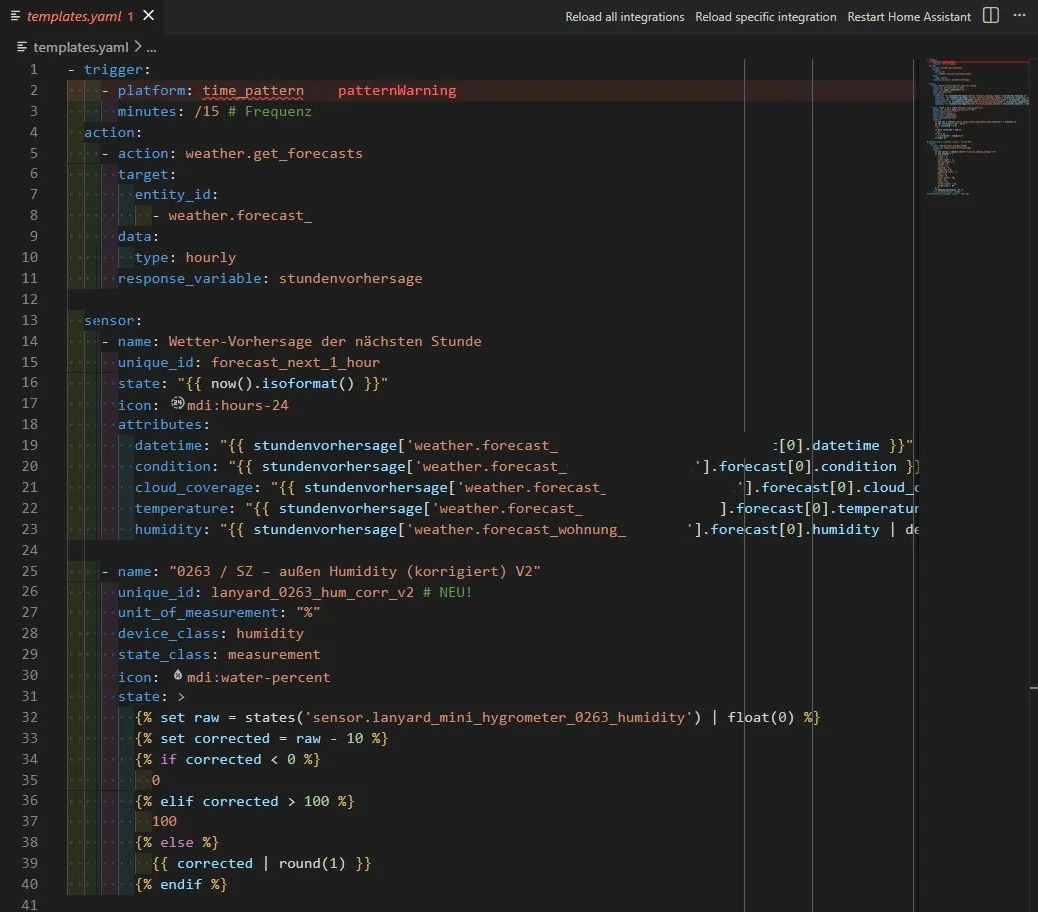Run Restart Home Assistant
Image resolution: width=1038 pixels, height=912 pixels.
tap(908, 16)
